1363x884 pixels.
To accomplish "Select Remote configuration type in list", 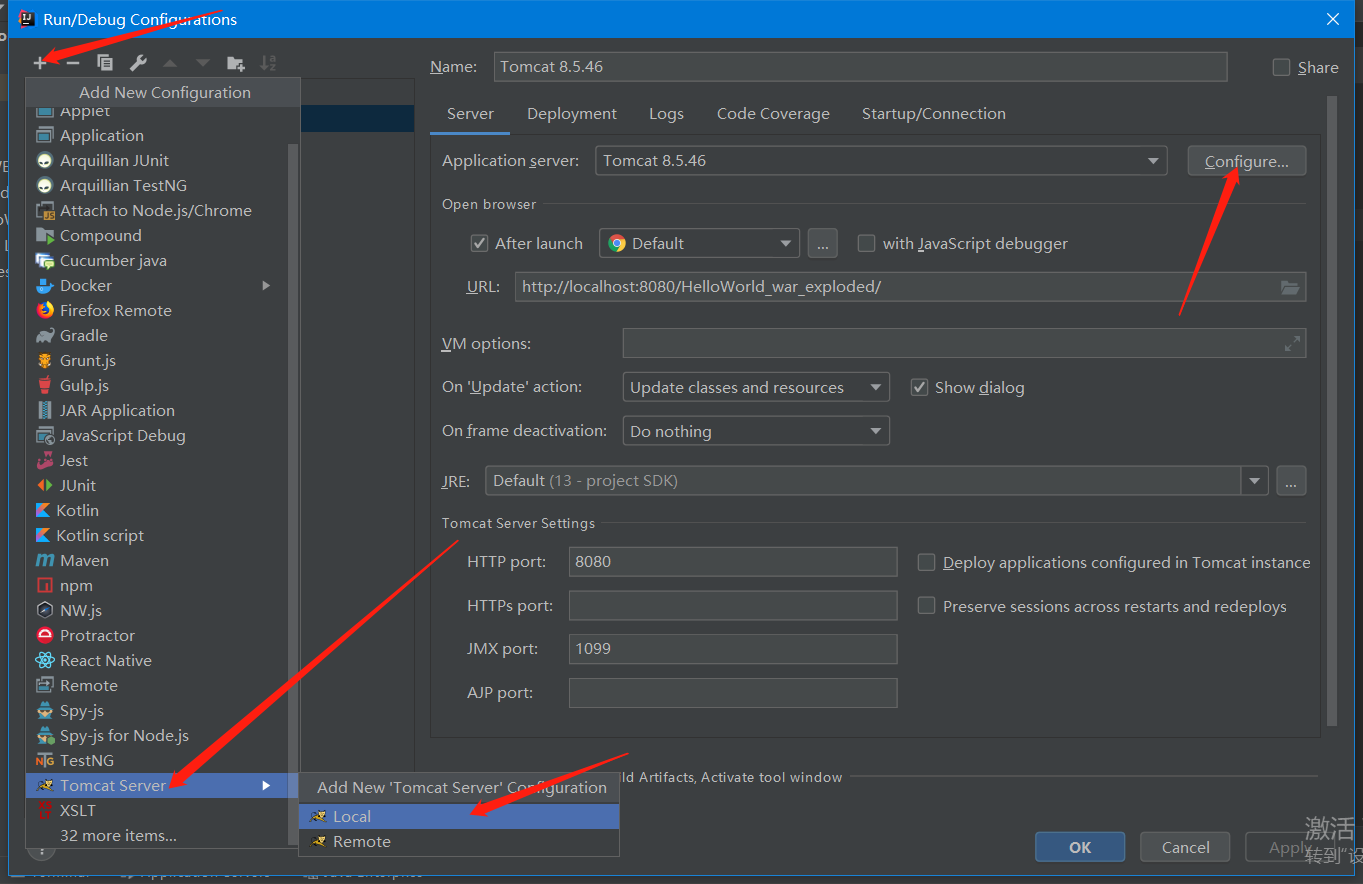I will coord(157,685).
